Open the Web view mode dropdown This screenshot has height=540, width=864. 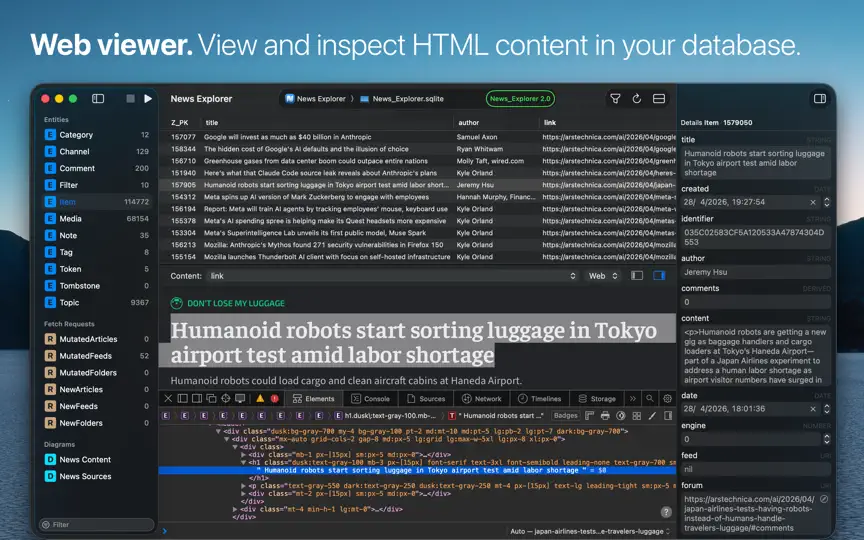point(603,276)
